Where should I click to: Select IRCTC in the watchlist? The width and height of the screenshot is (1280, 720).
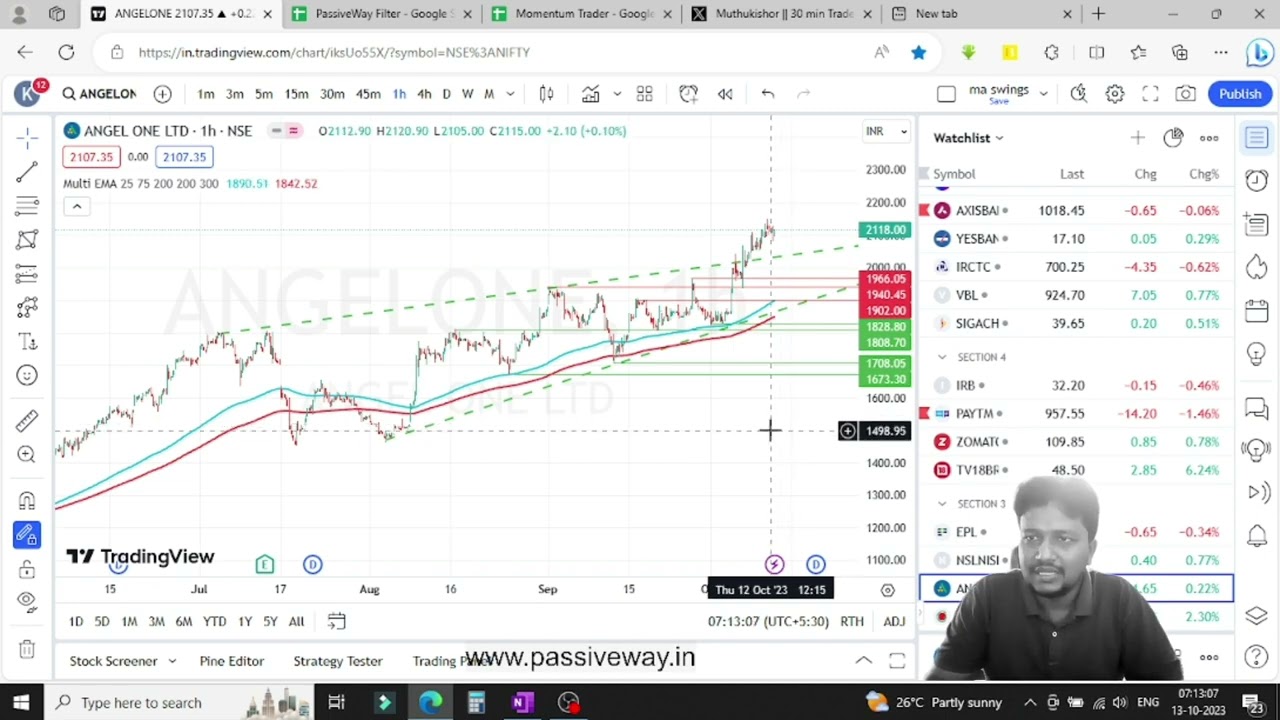[x=1077, y=267]
